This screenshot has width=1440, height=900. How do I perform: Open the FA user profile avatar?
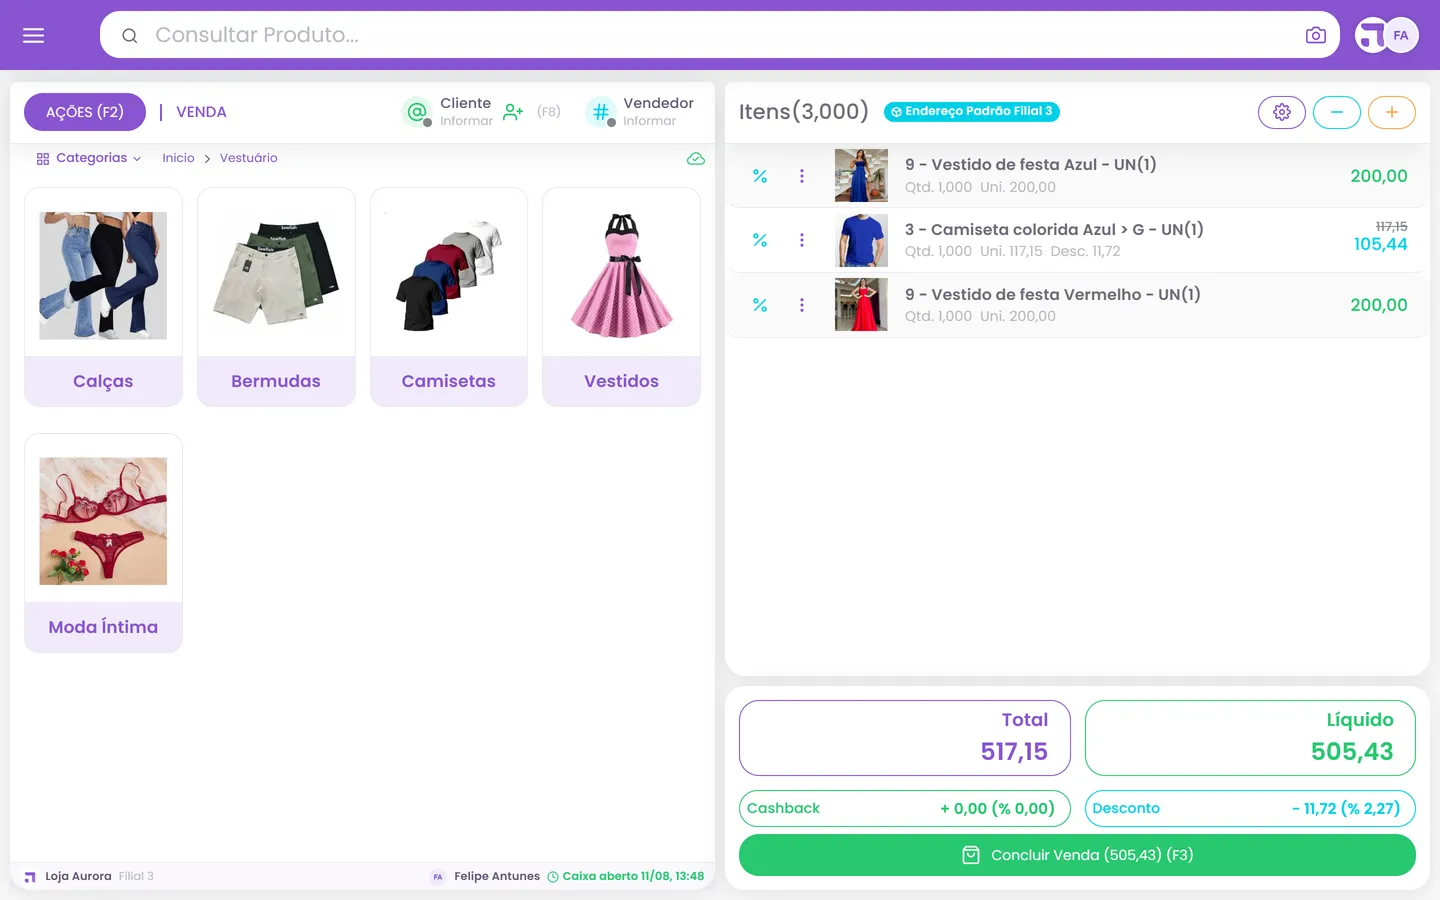(x=1400, y=35)
